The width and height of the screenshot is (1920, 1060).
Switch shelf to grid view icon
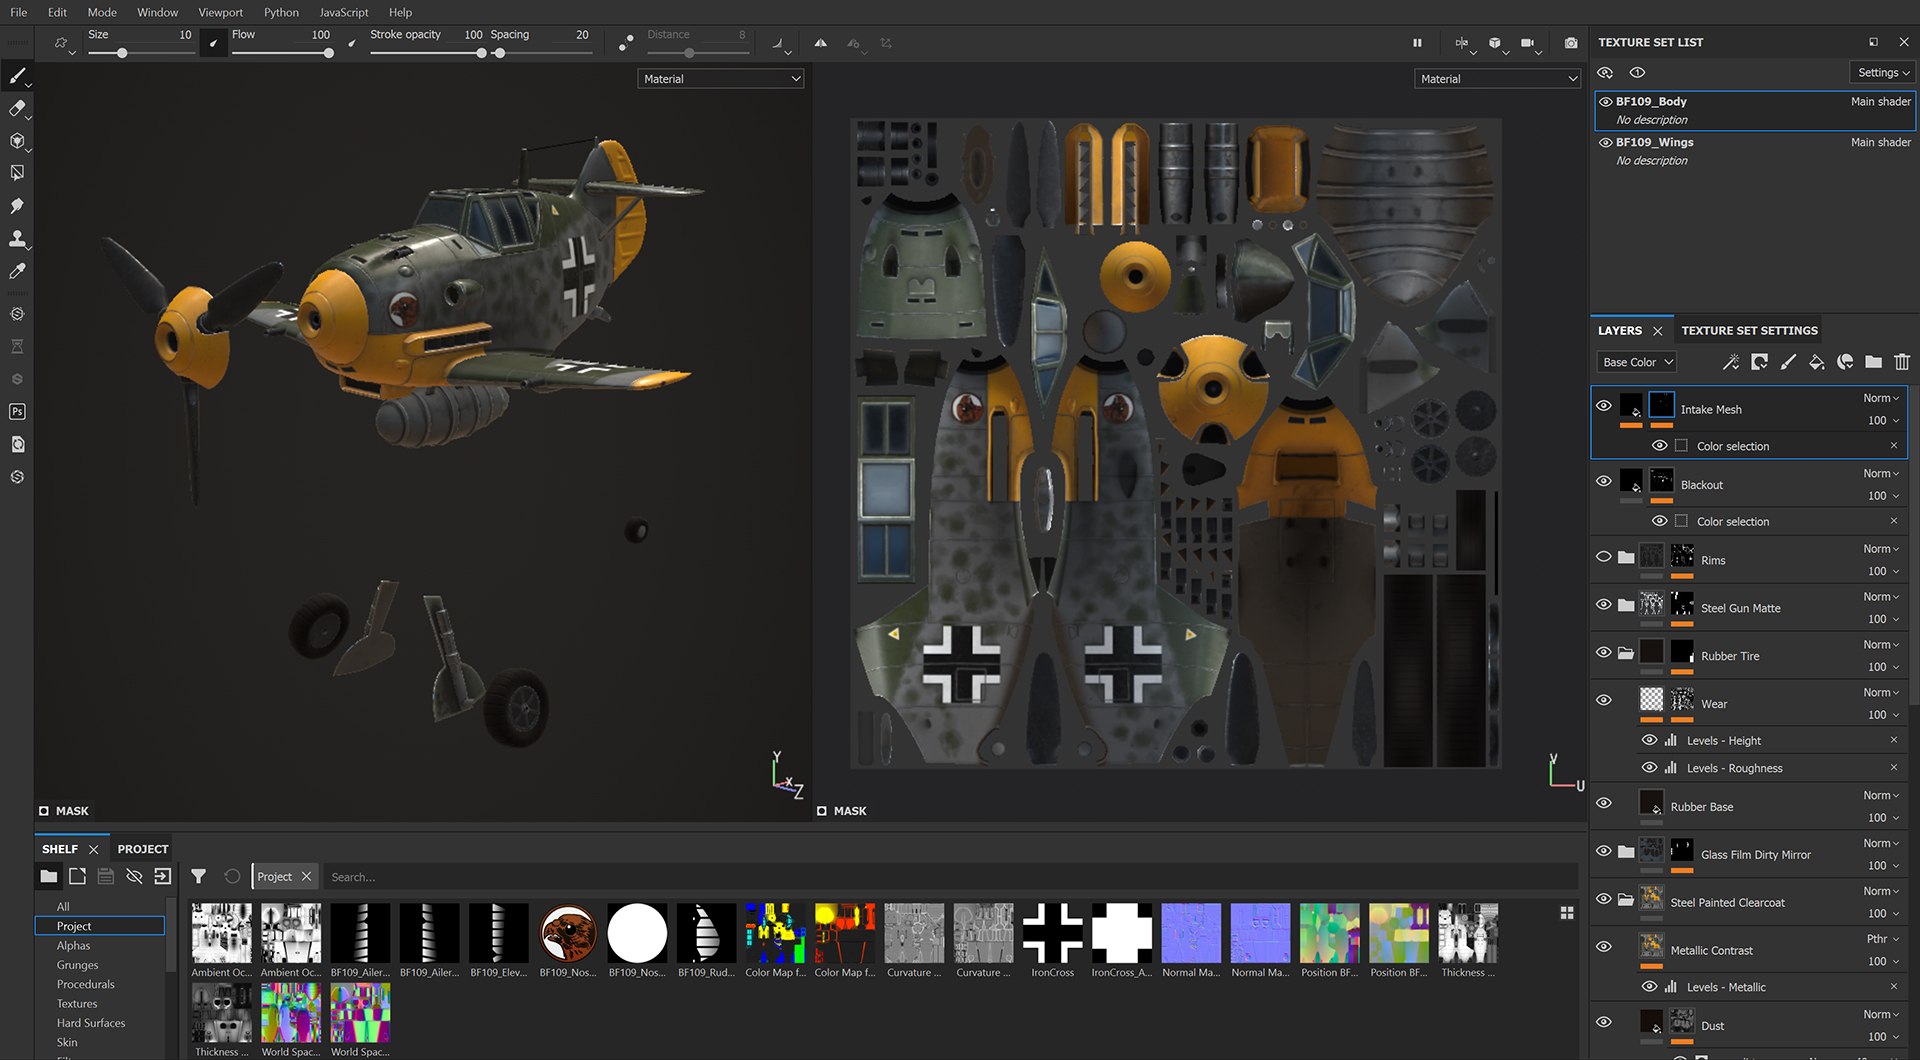[x=1567, y=913]
